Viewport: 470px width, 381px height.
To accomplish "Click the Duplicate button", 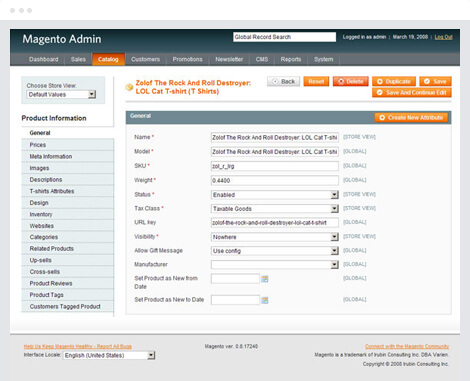I will (394, 82).
